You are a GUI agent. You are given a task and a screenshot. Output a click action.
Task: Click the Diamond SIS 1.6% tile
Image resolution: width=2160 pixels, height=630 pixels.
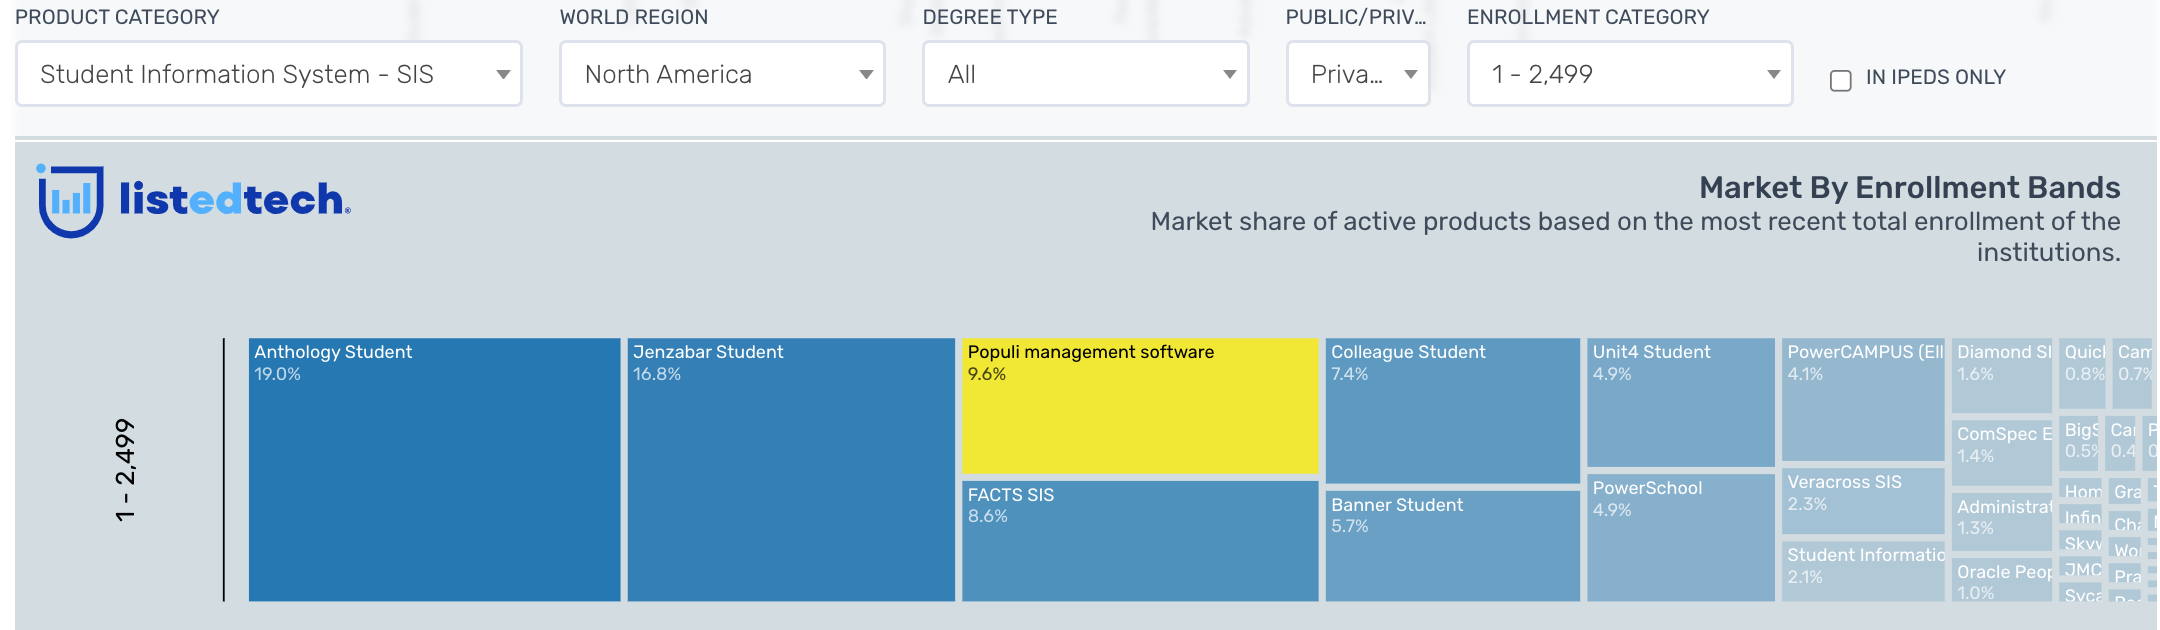[2001, 376]
